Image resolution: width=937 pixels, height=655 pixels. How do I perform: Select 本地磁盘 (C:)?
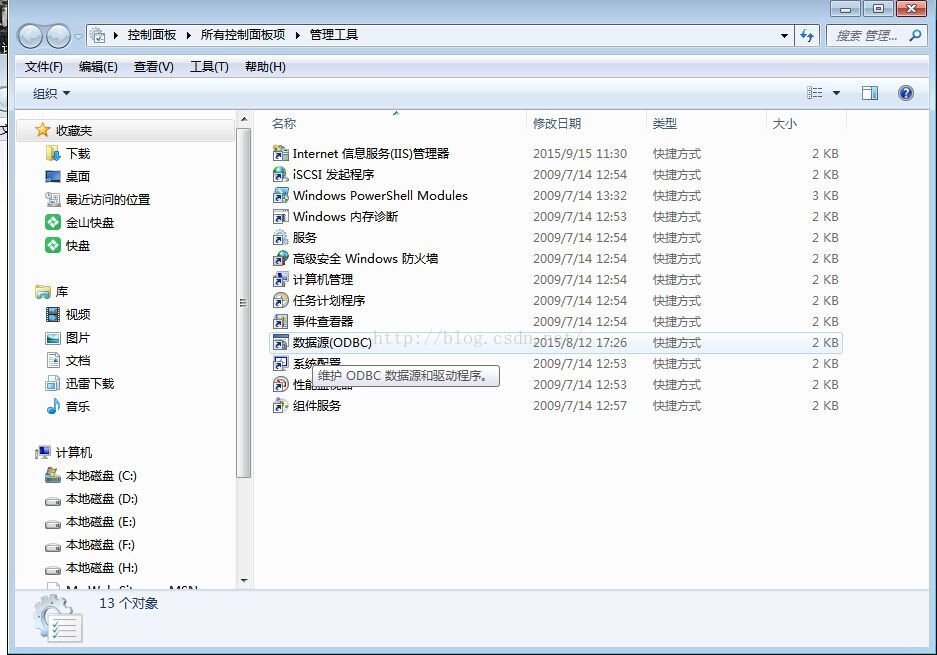[91, 476]
